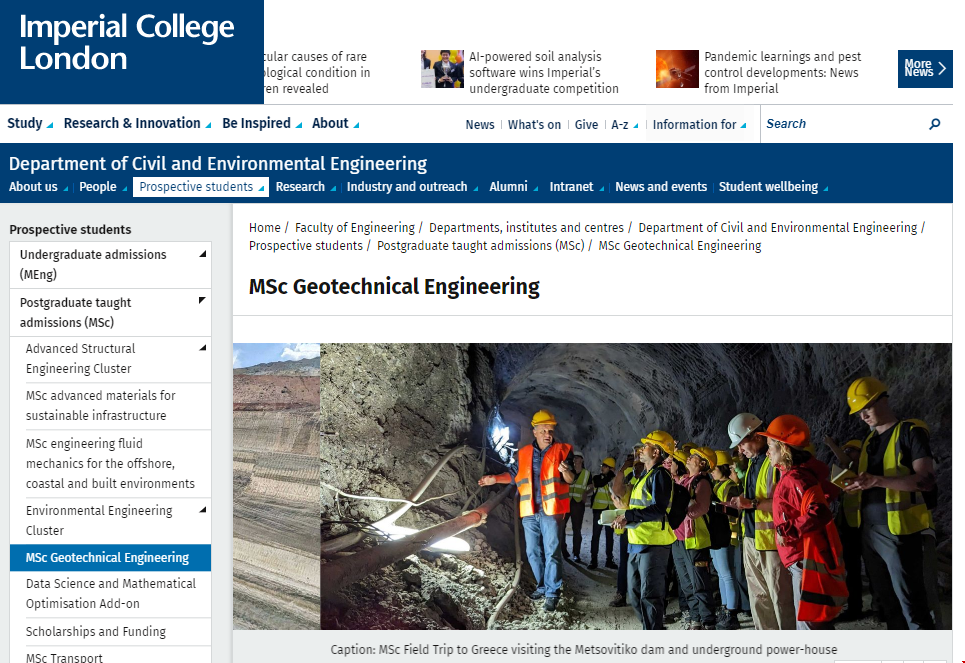The width and height of the screenshot is (965, 663).
Task: Collapse the Postgraduate taught admissions expander
Action: (203, 301)
